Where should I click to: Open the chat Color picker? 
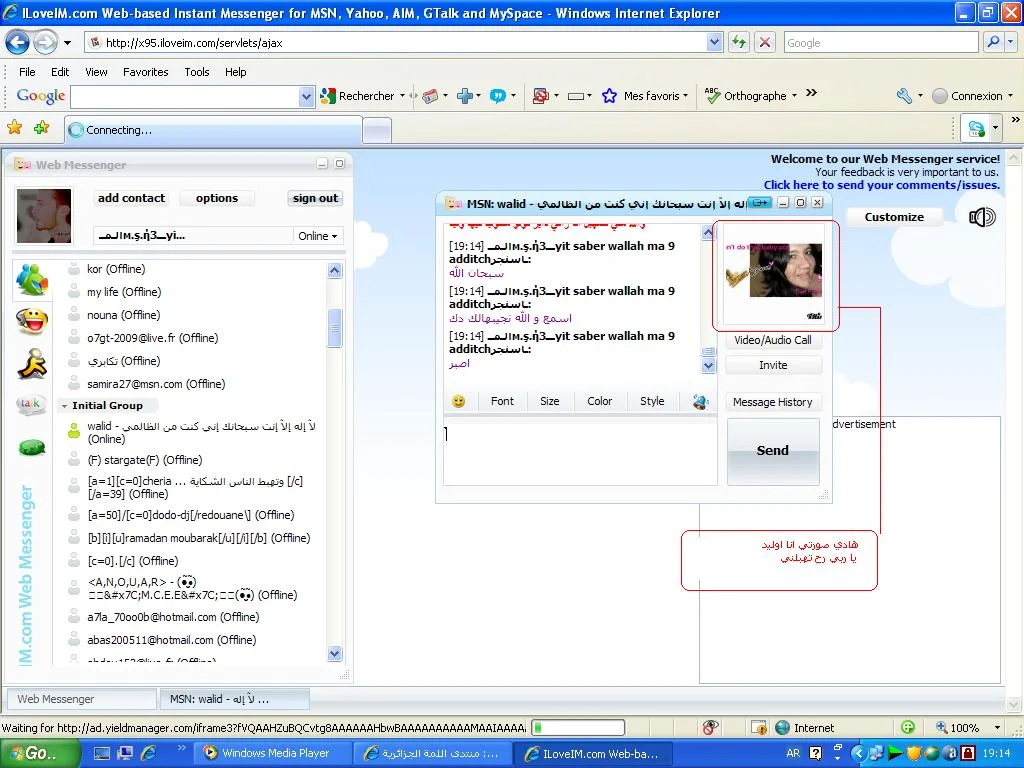(599, 401)
